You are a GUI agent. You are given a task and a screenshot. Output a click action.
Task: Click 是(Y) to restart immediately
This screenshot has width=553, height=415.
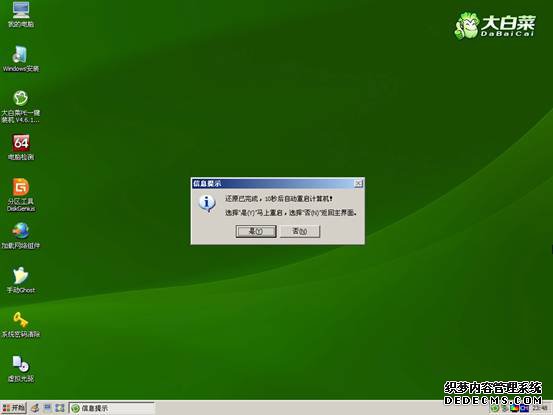tap(256, 231)
